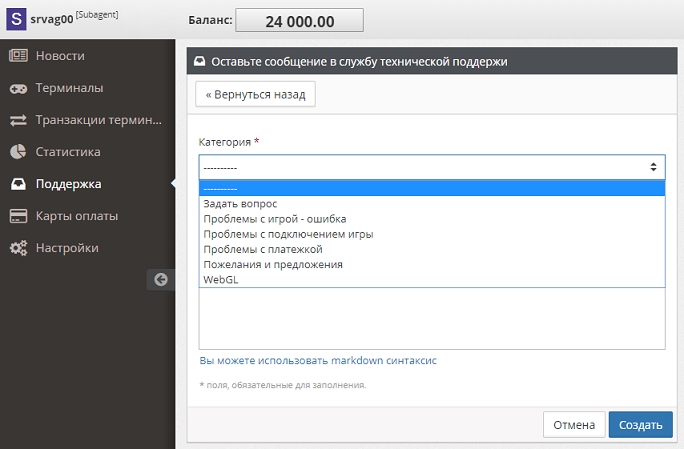Click the payment cards icon
The image size is (684, 449).
point(18,216)
